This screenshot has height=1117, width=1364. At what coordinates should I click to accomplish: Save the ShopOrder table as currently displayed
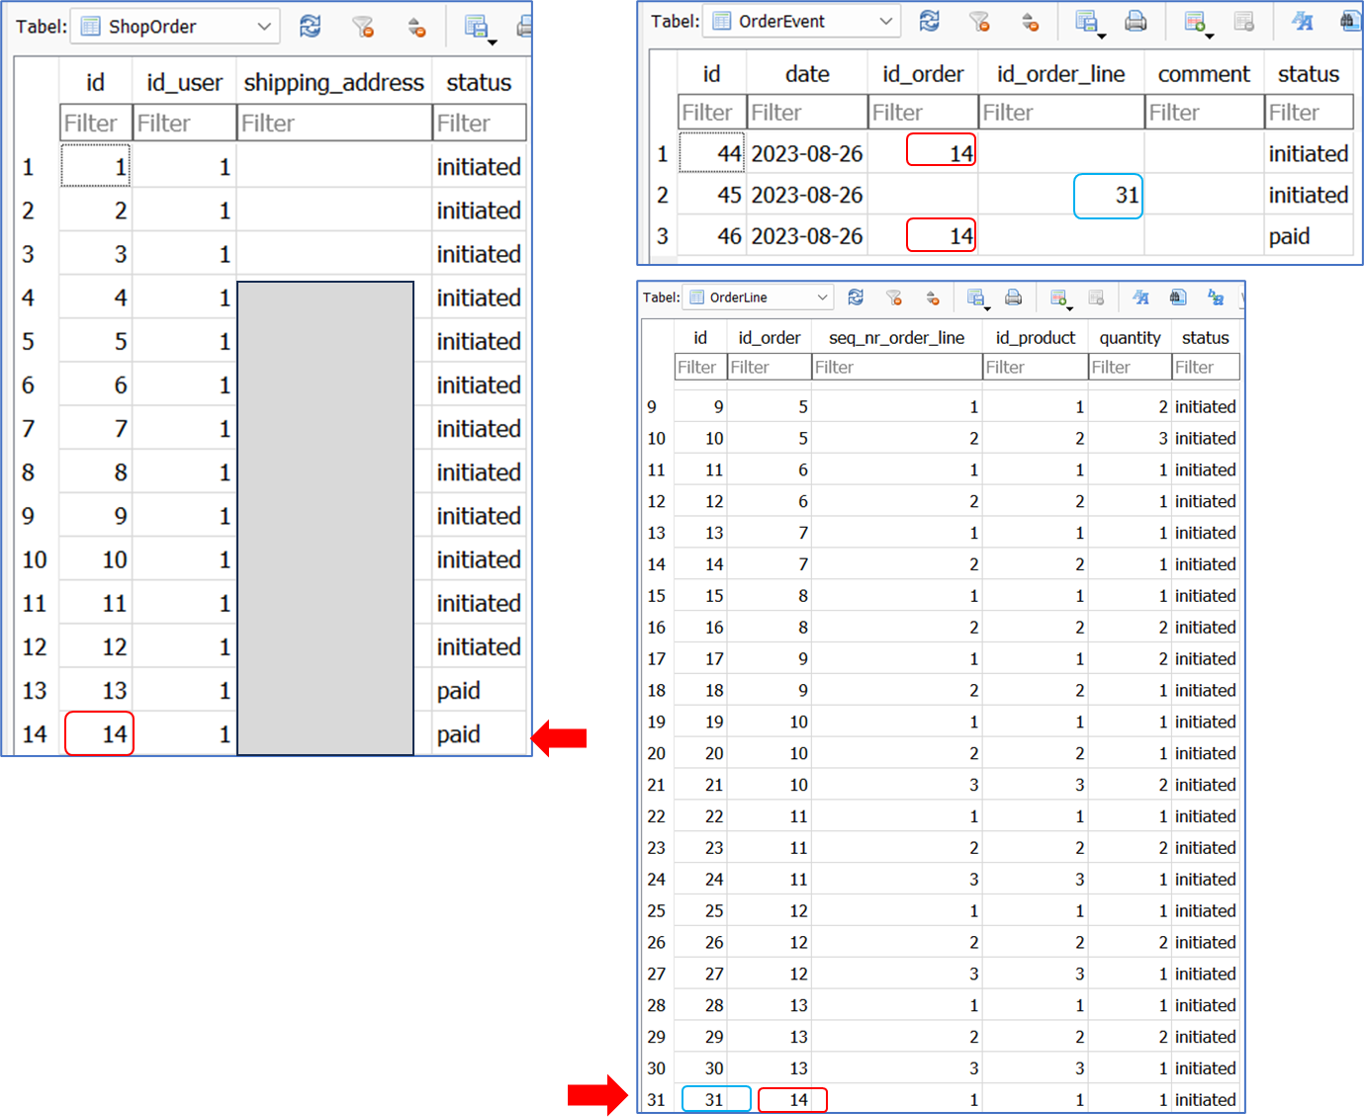(478, 27)
